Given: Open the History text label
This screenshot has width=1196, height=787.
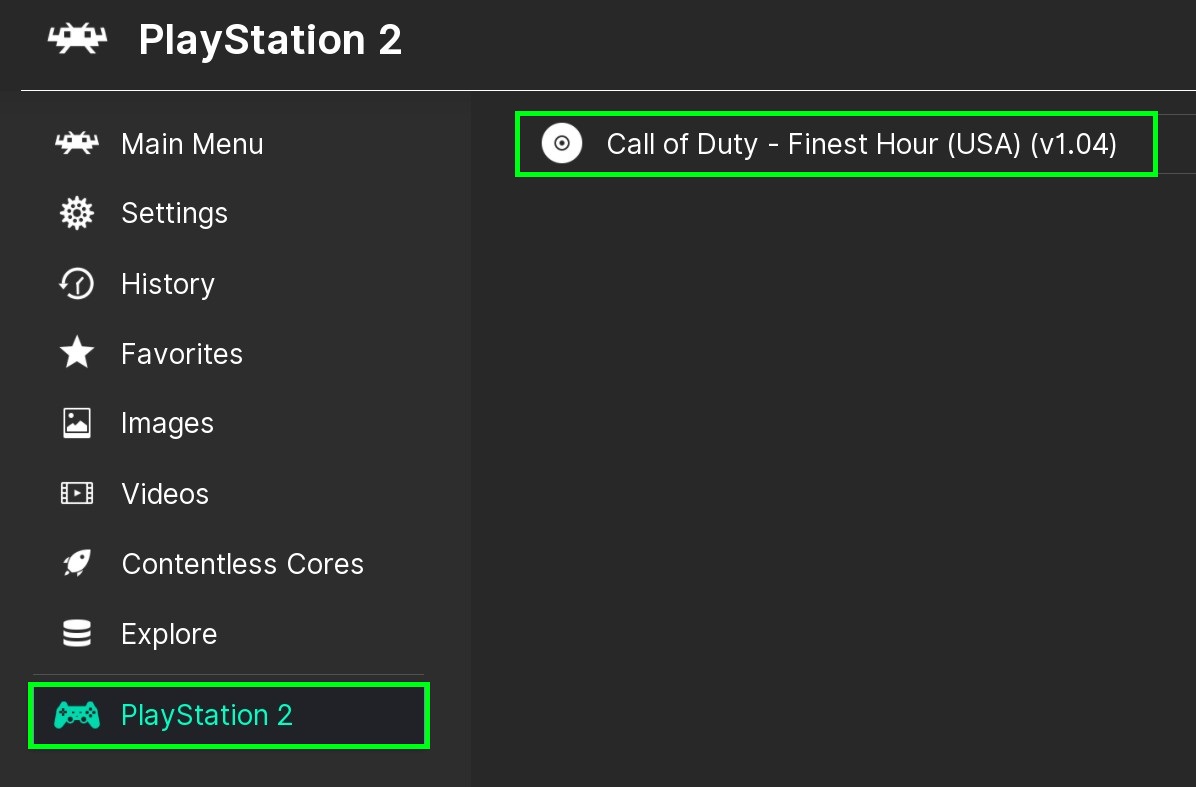Looking at the screenshot, I should [x=168, y=284].
